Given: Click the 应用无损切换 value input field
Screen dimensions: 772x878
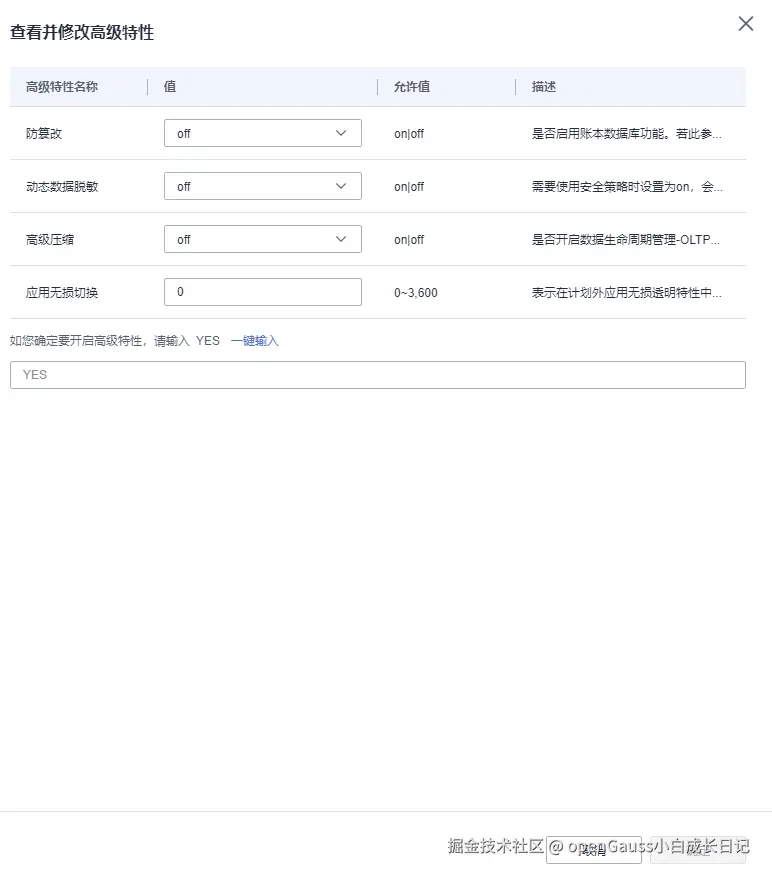Looking at the screenshot, I should pyautogui.click(x=263, y=292).
